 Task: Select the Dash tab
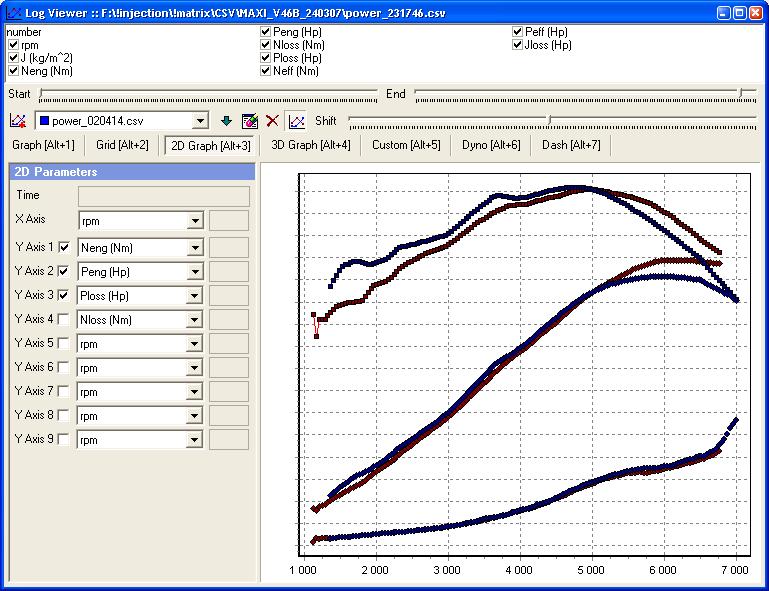(x=570, y=145)
